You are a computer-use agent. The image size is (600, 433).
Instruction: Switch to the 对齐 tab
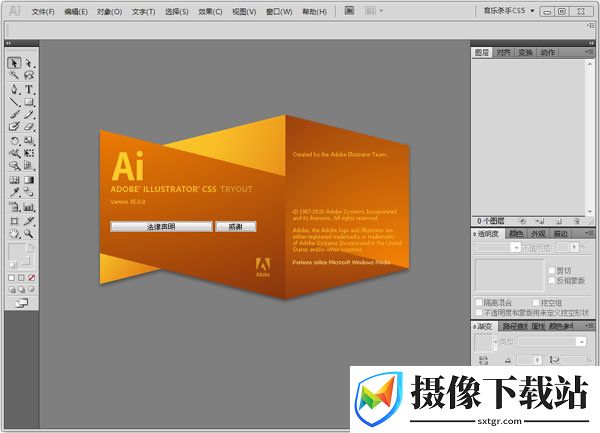(503, 52)
